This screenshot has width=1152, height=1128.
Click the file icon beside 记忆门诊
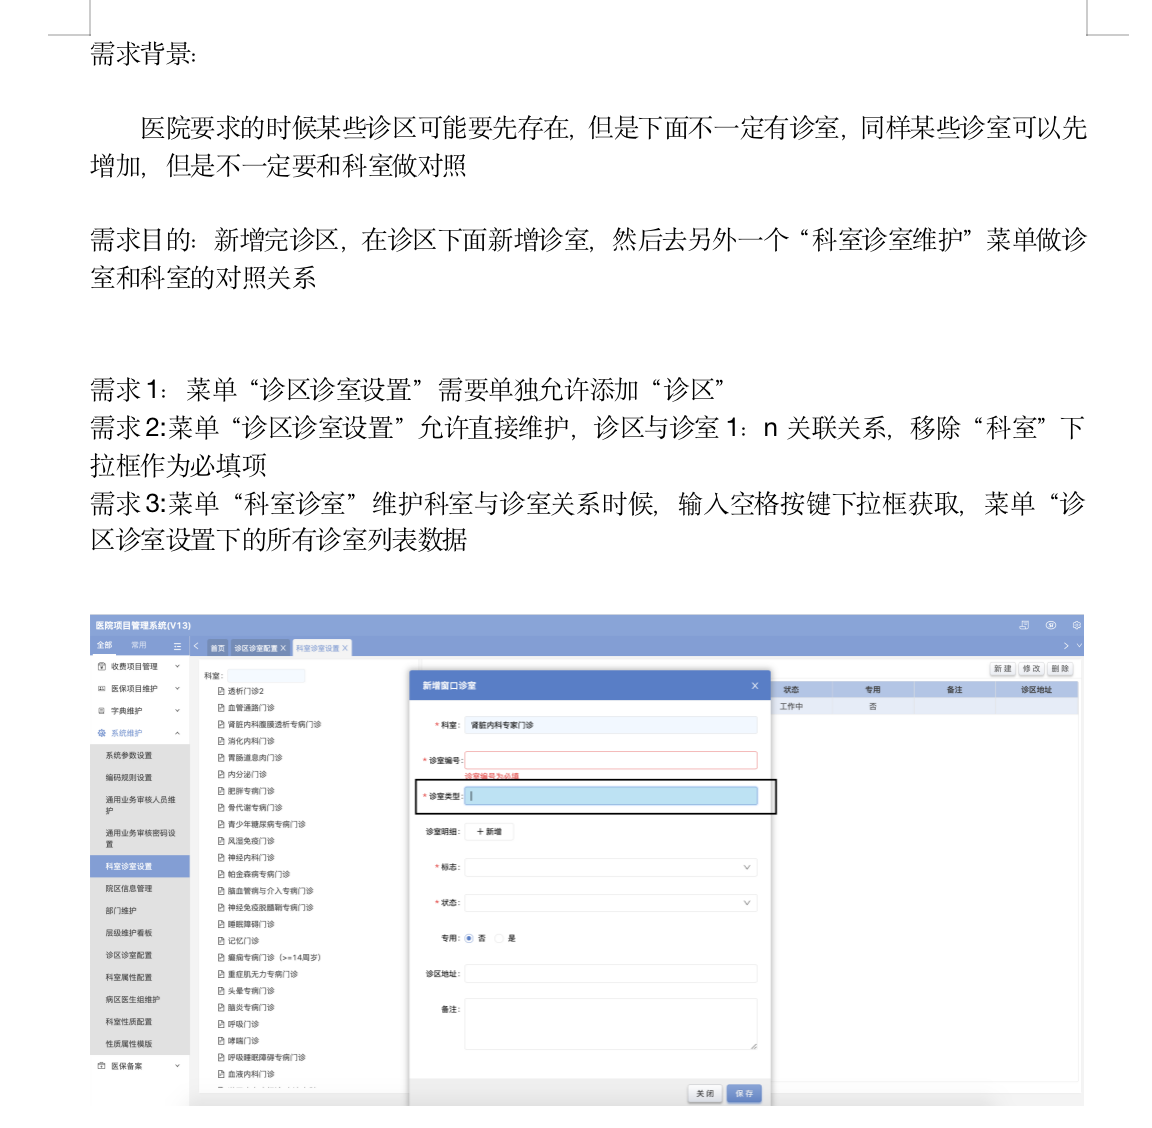tap(221, 941)
